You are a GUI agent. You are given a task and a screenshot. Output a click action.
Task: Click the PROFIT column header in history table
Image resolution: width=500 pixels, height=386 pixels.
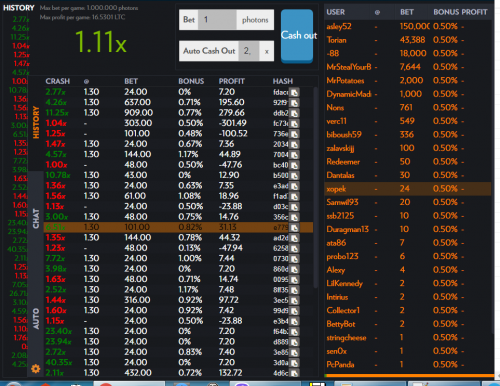[231, 81]
